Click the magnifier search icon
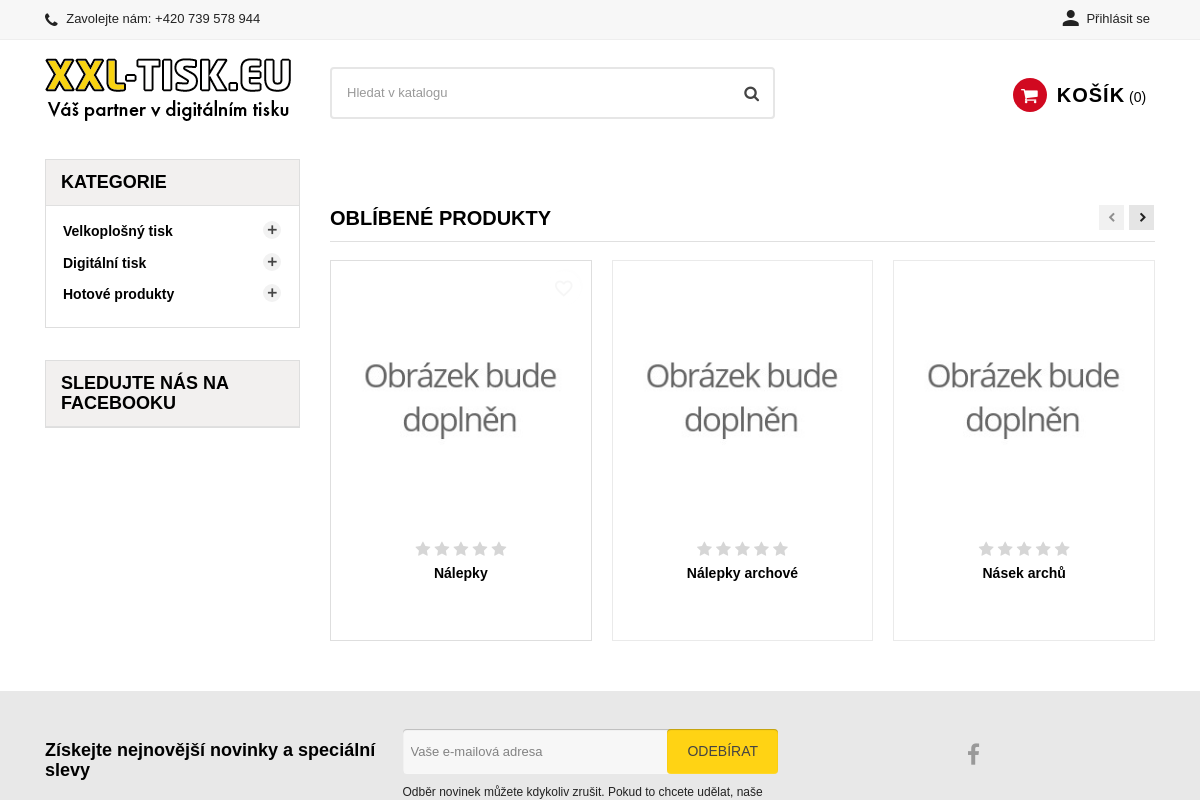The width and height of the screenshot is (1200, 800). point(751,93)
